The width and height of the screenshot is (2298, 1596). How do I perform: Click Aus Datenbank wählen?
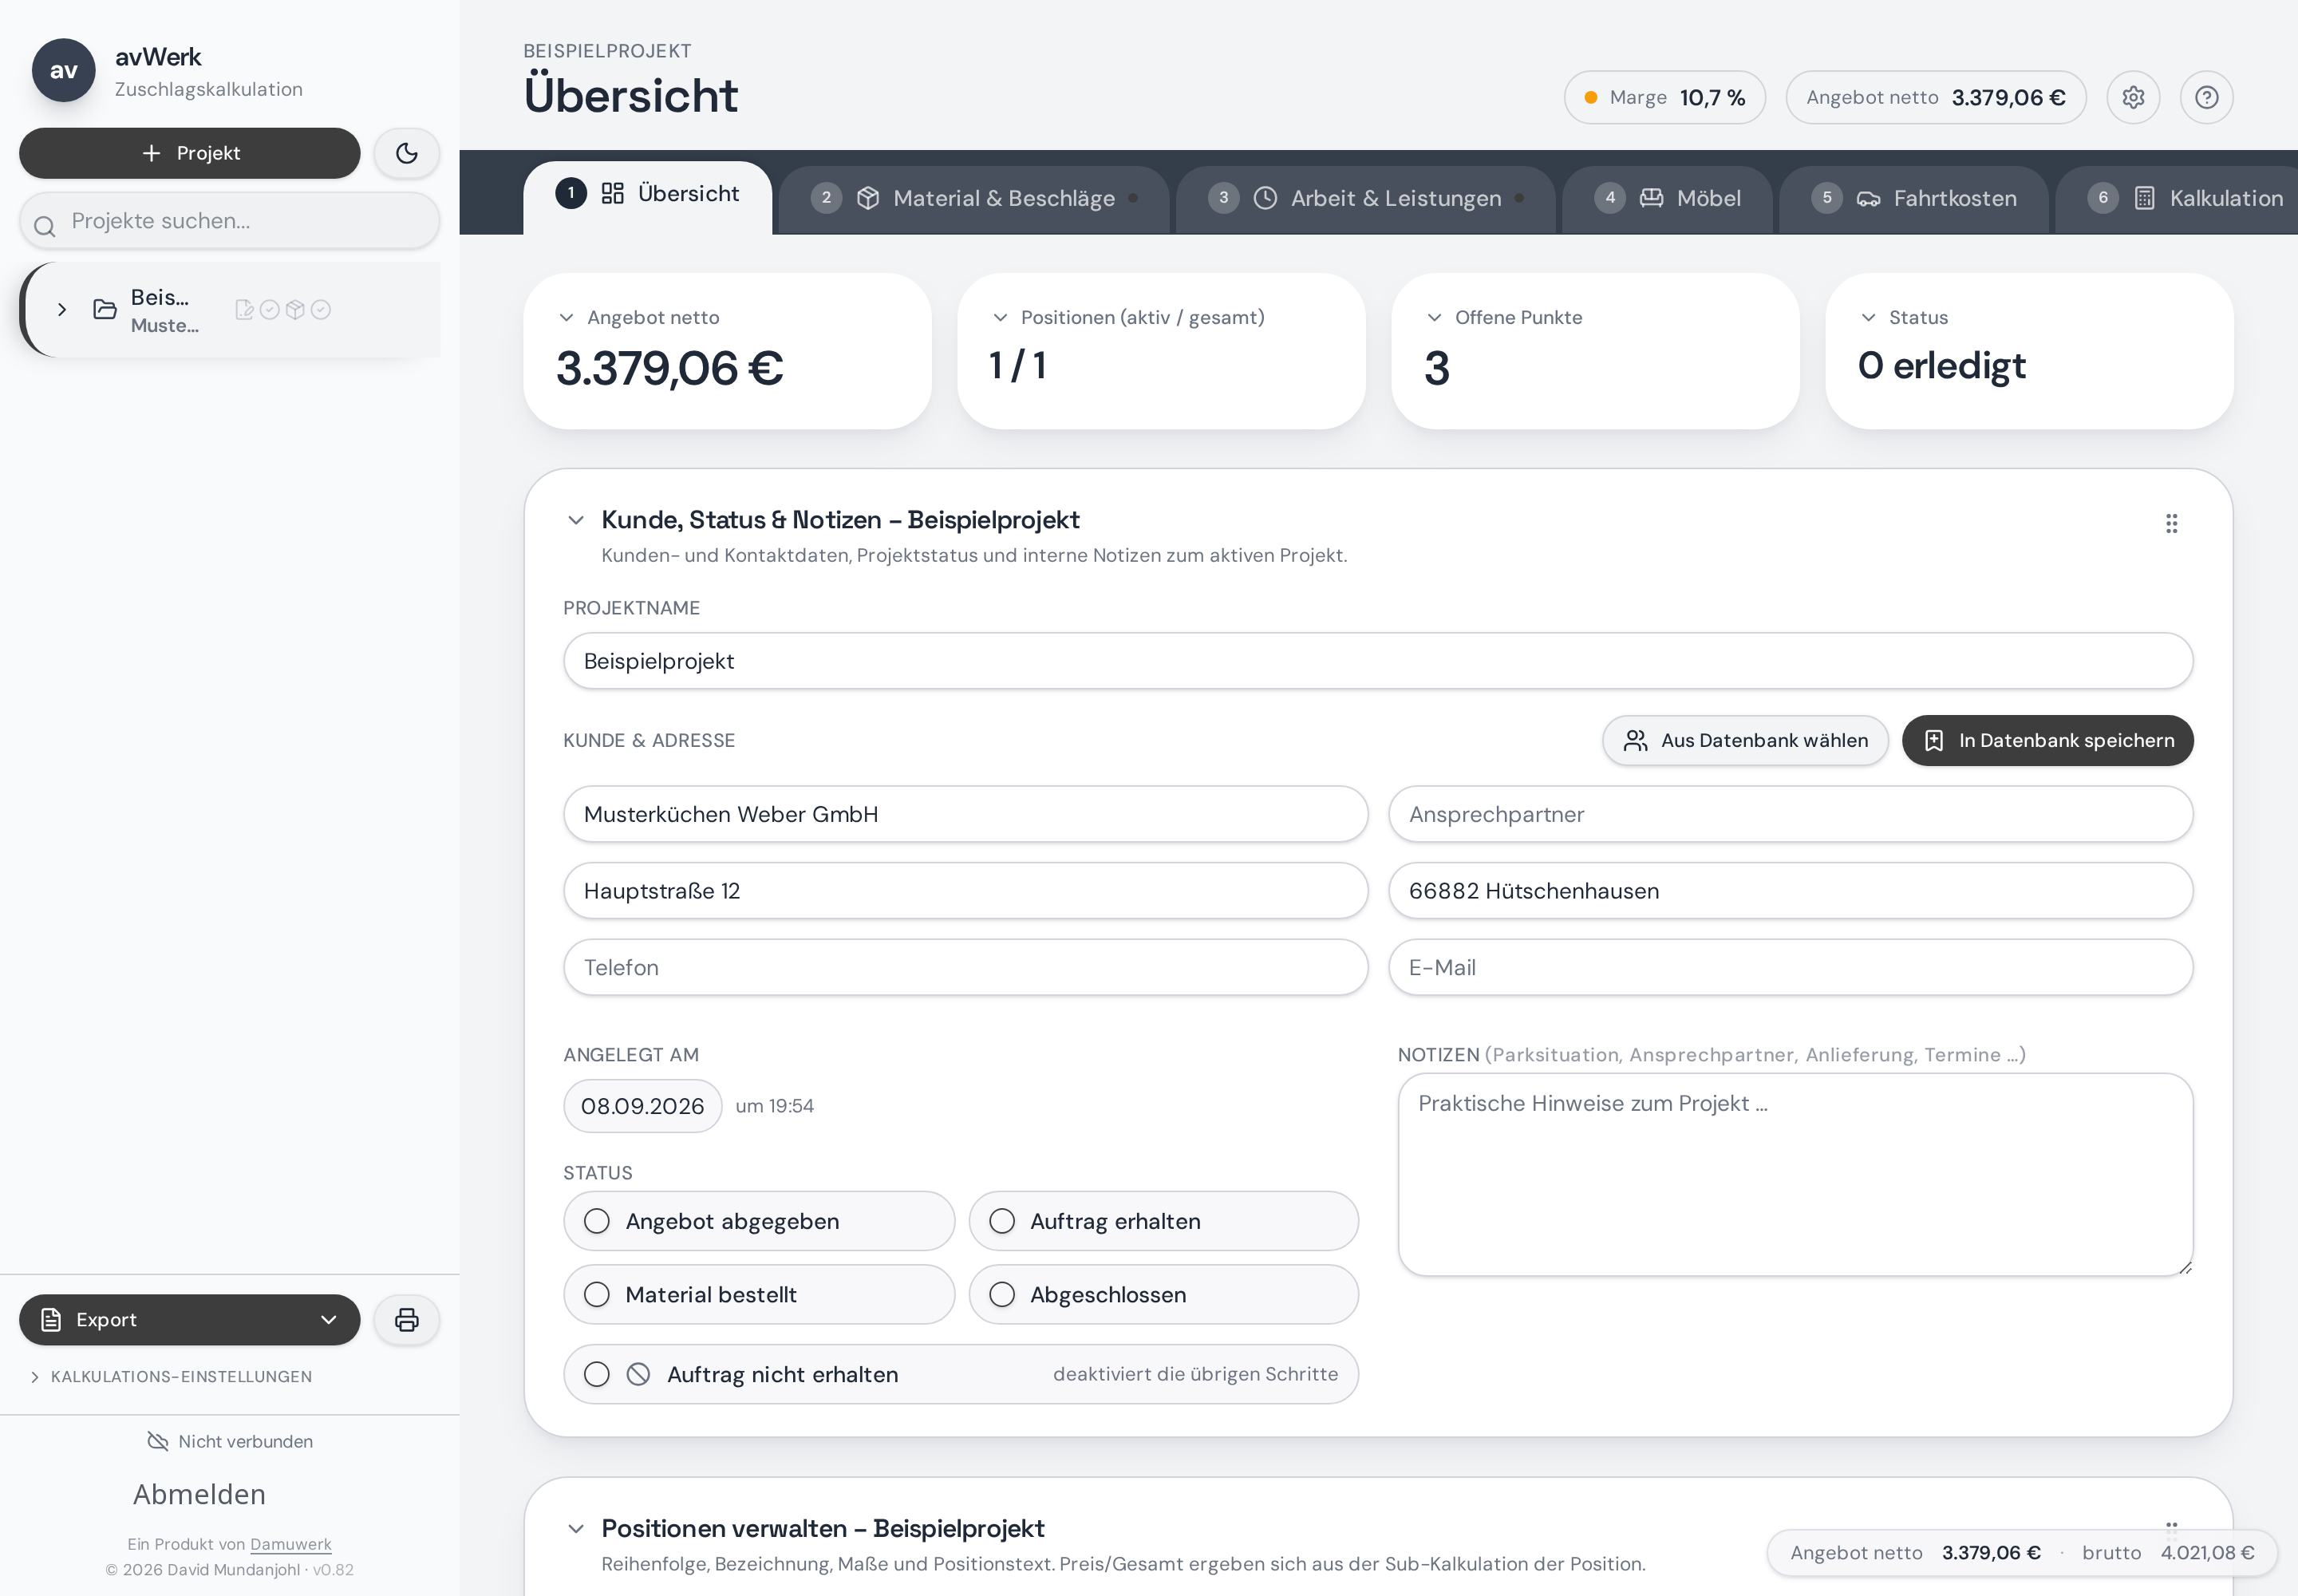pyautogui.click(x=1745, y=740)
